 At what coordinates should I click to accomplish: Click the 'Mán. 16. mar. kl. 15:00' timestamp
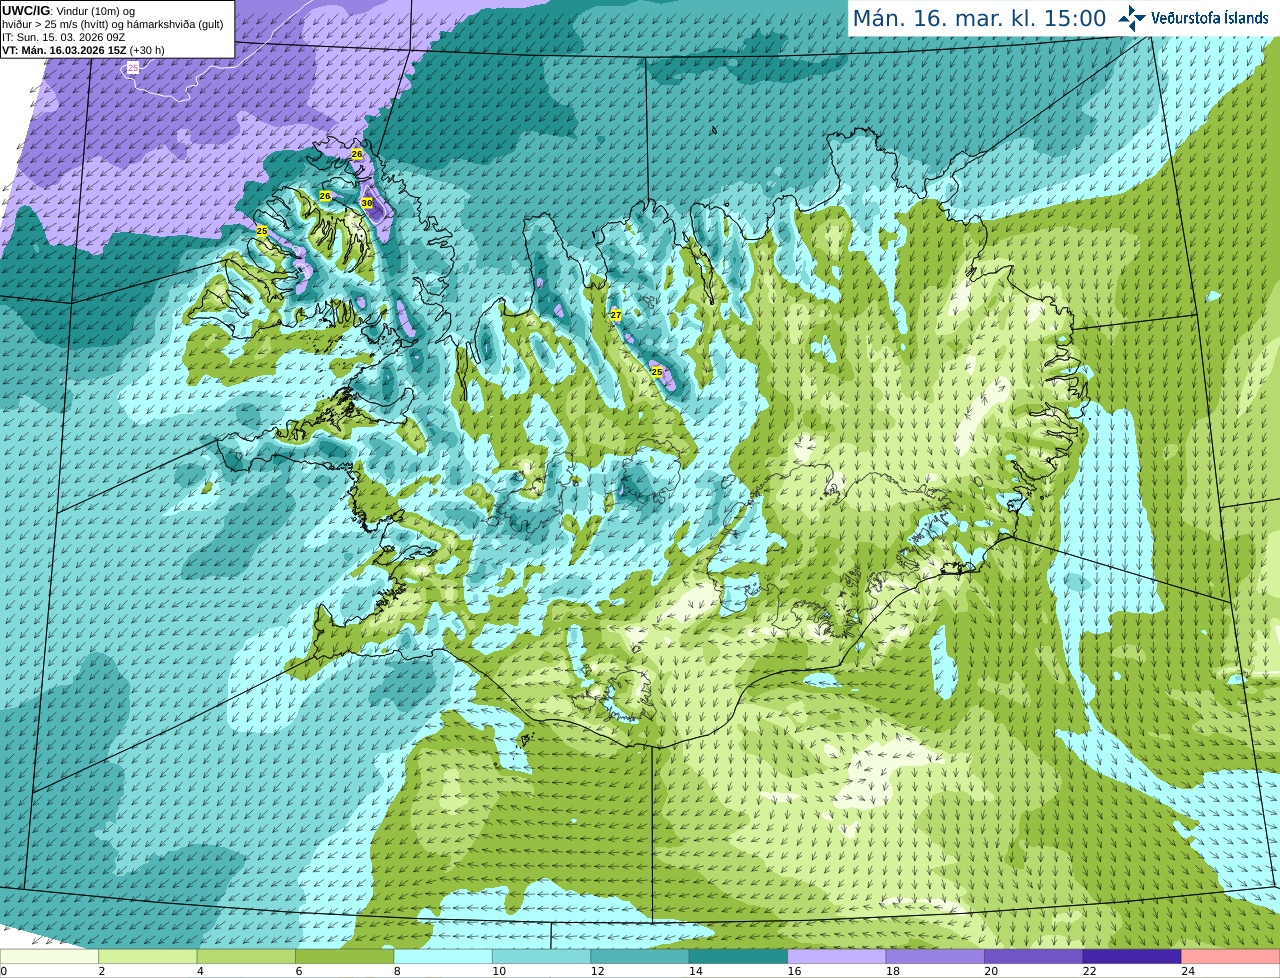click(979, 18)
